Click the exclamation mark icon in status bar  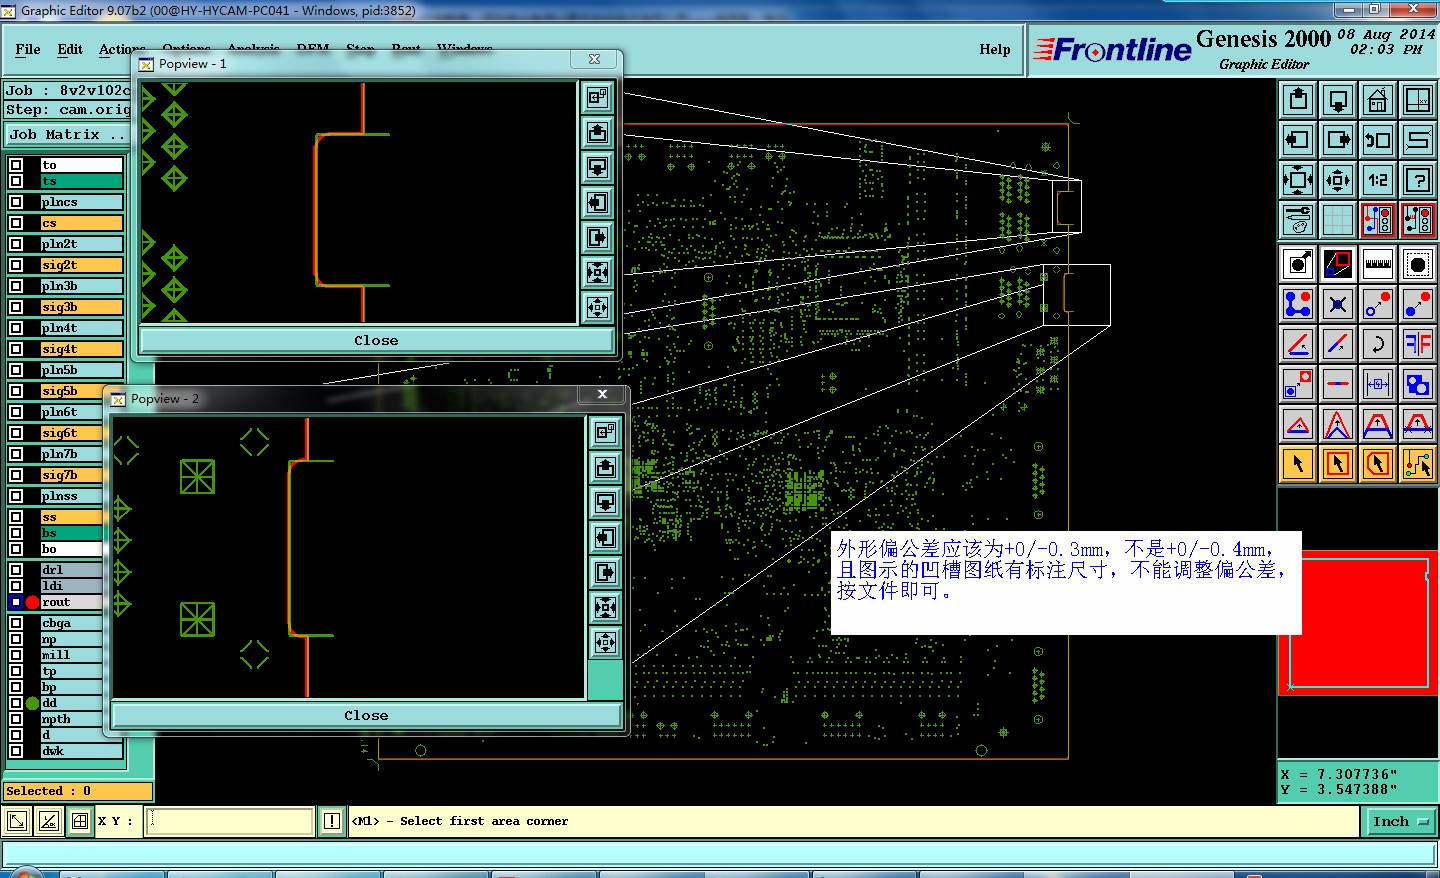(332, 821)
